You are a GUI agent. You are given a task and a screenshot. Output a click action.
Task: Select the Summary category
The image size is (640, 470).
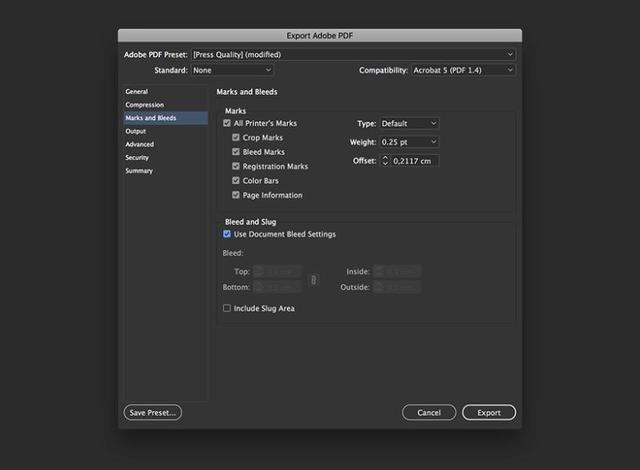tap(166, 171)
